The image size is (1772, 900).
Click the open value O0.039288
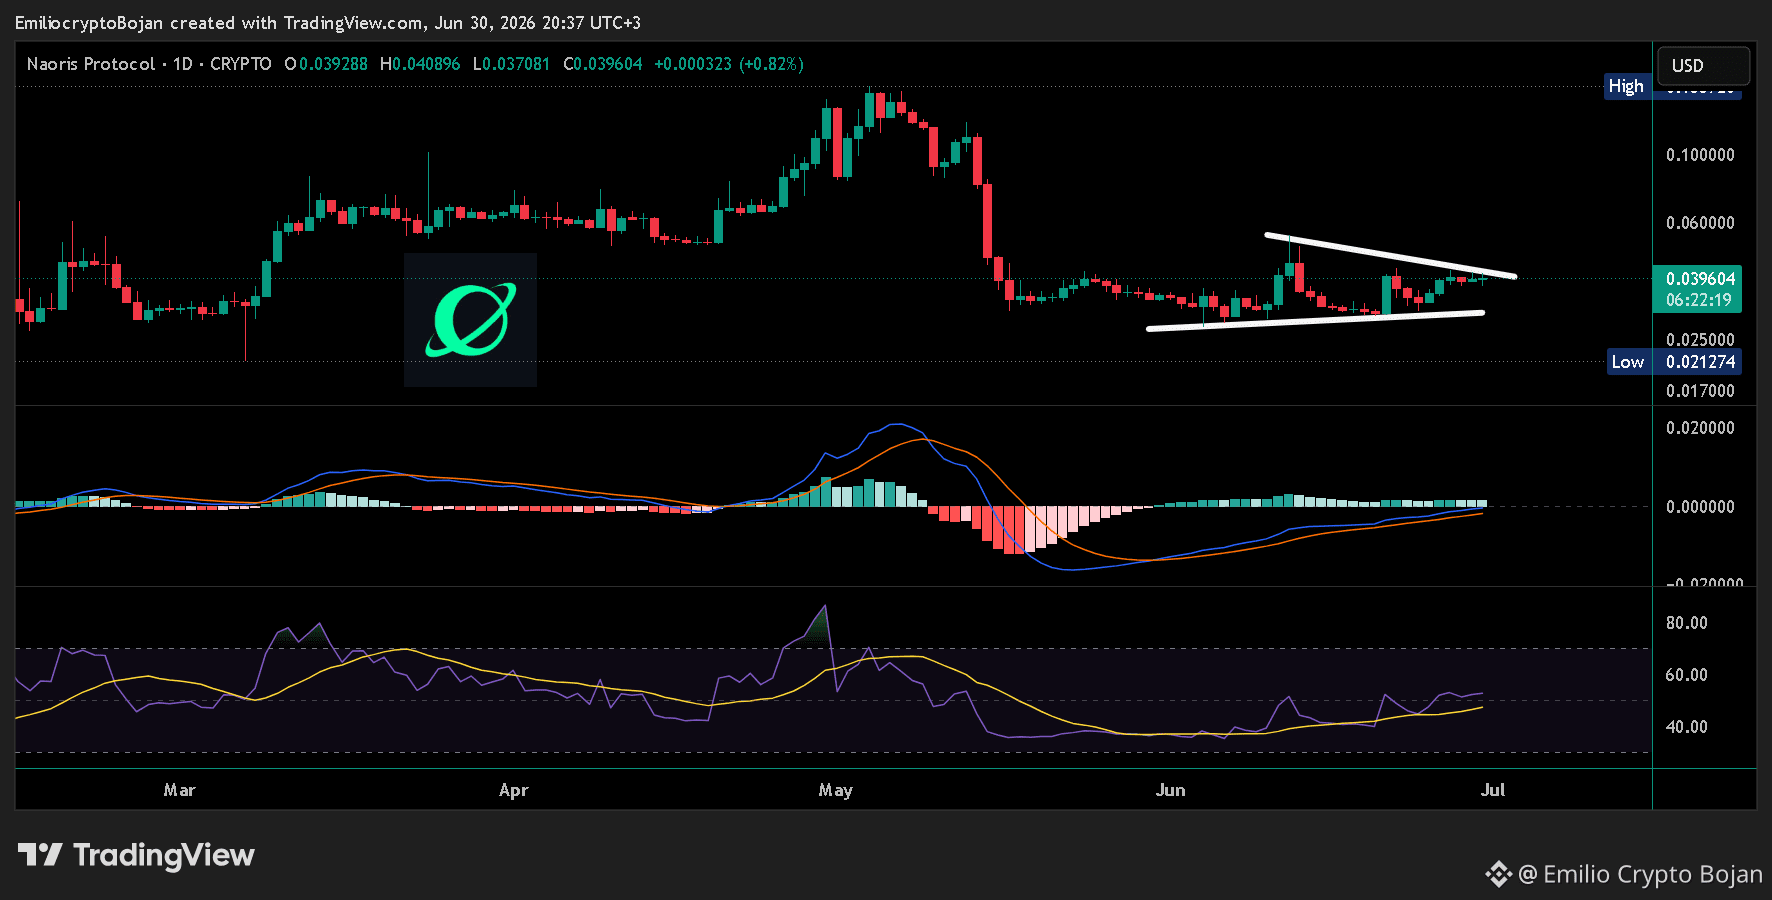click(x=326, y=64)
